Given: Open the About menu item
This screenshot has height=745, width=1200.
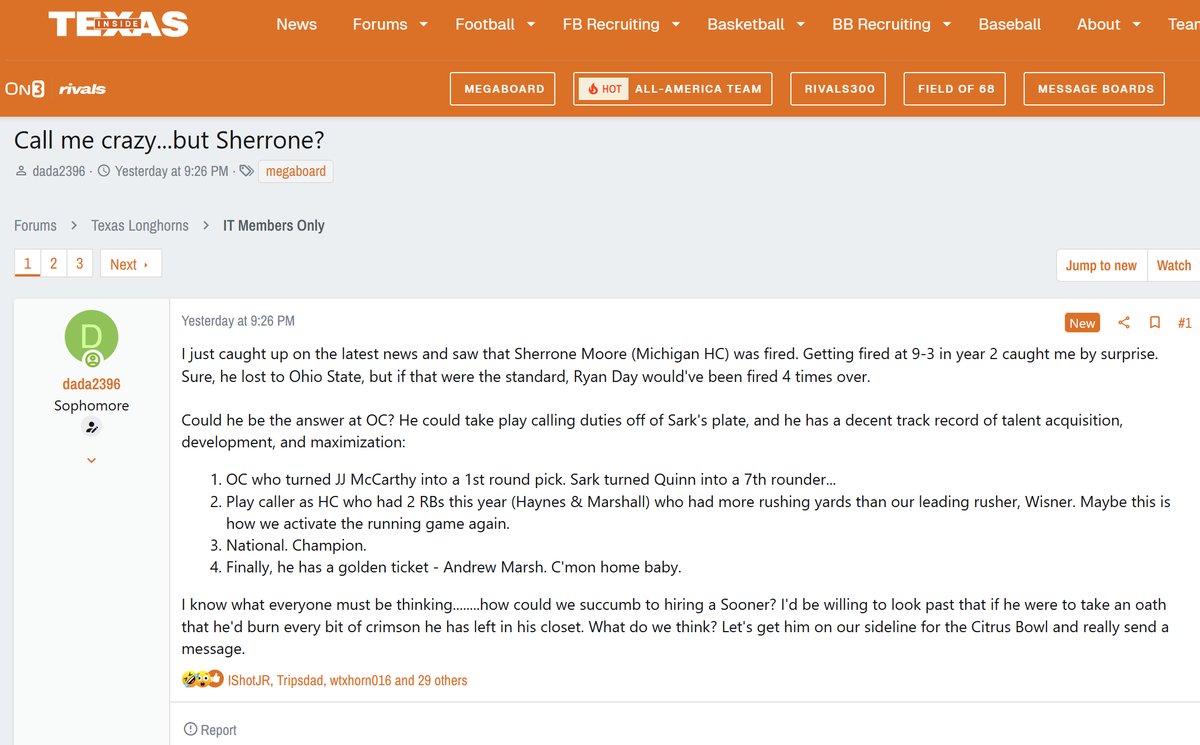Looking at the screenshot, I should (x=1098, y=24).
